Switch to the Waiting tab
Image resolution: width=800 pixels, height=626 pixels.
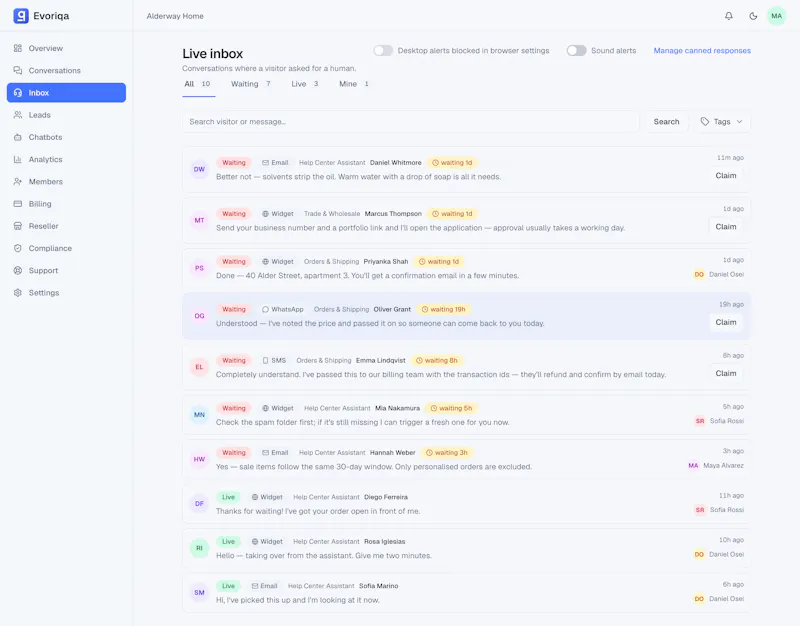251,84
